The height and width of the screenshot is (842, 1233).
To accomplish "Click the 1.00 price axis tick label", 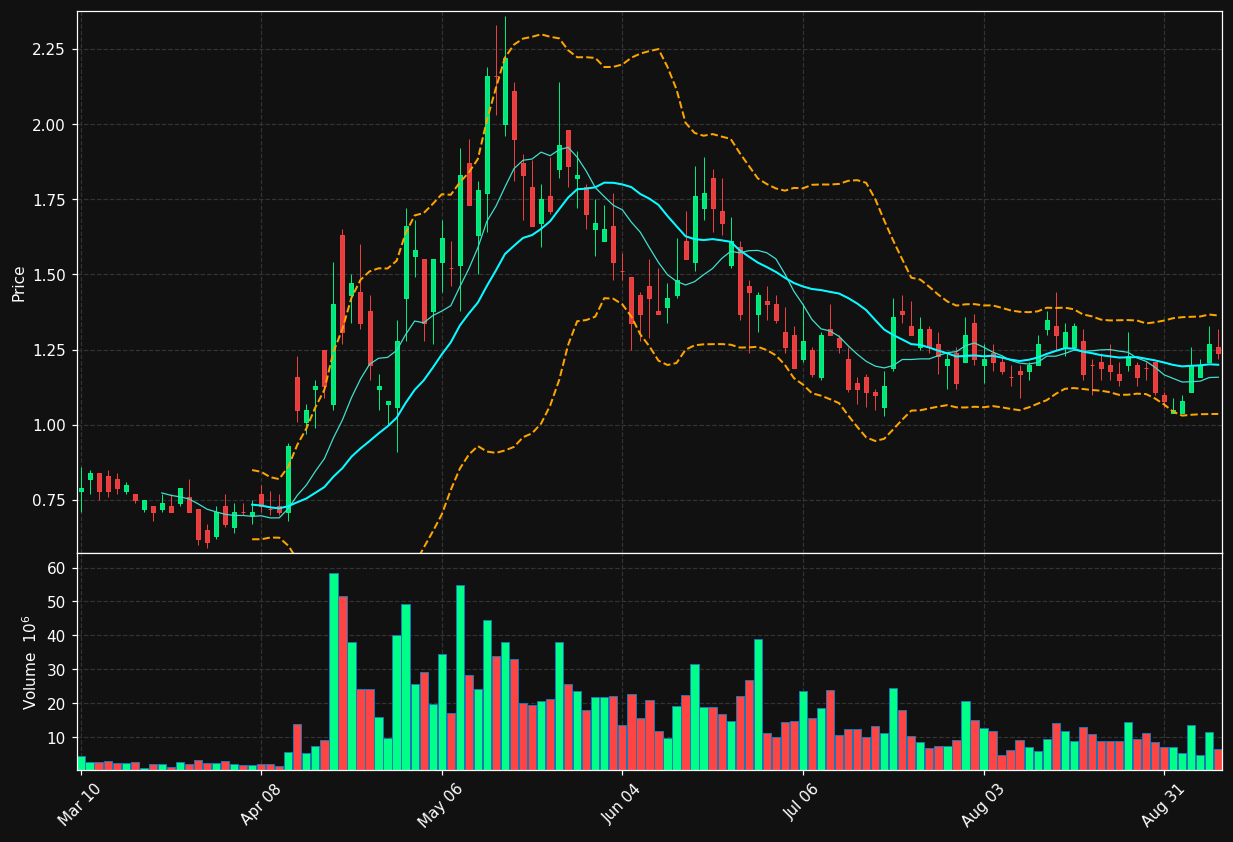I will point(48,425).
